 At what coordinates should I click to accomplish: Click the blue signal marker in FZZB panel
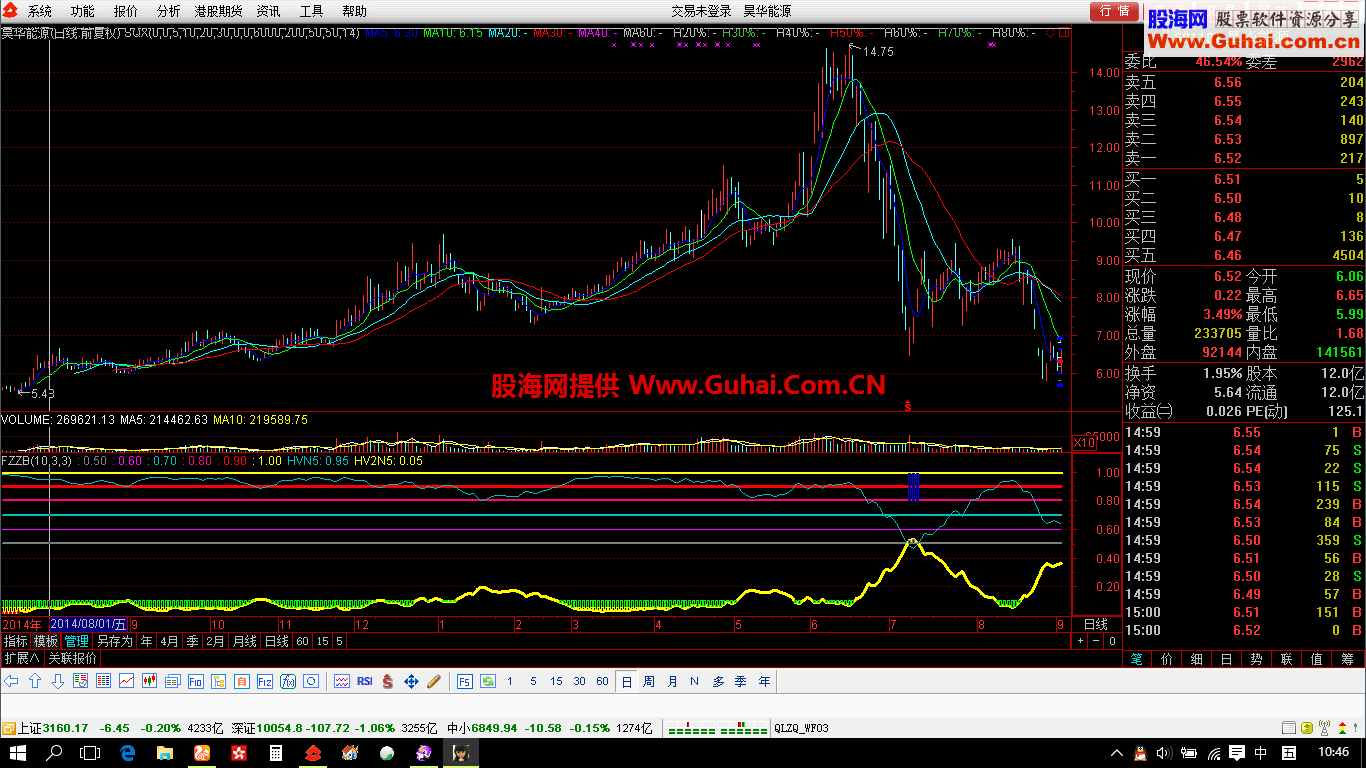[x=913, y=486]
